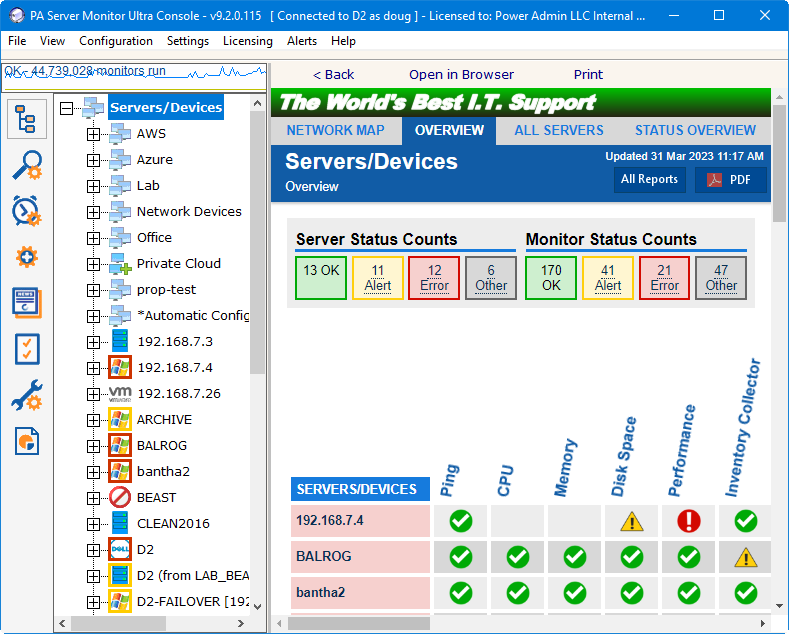Collapse the Servers/Devices root node

[x=67, y=108]
